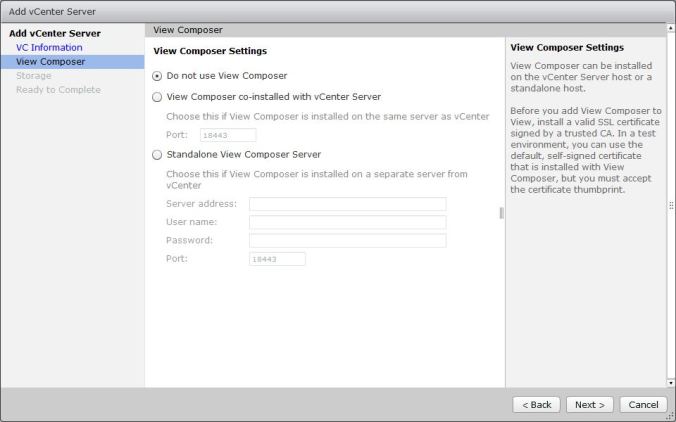
Task: Click the dialog resize grip corner
Action: 670,416
